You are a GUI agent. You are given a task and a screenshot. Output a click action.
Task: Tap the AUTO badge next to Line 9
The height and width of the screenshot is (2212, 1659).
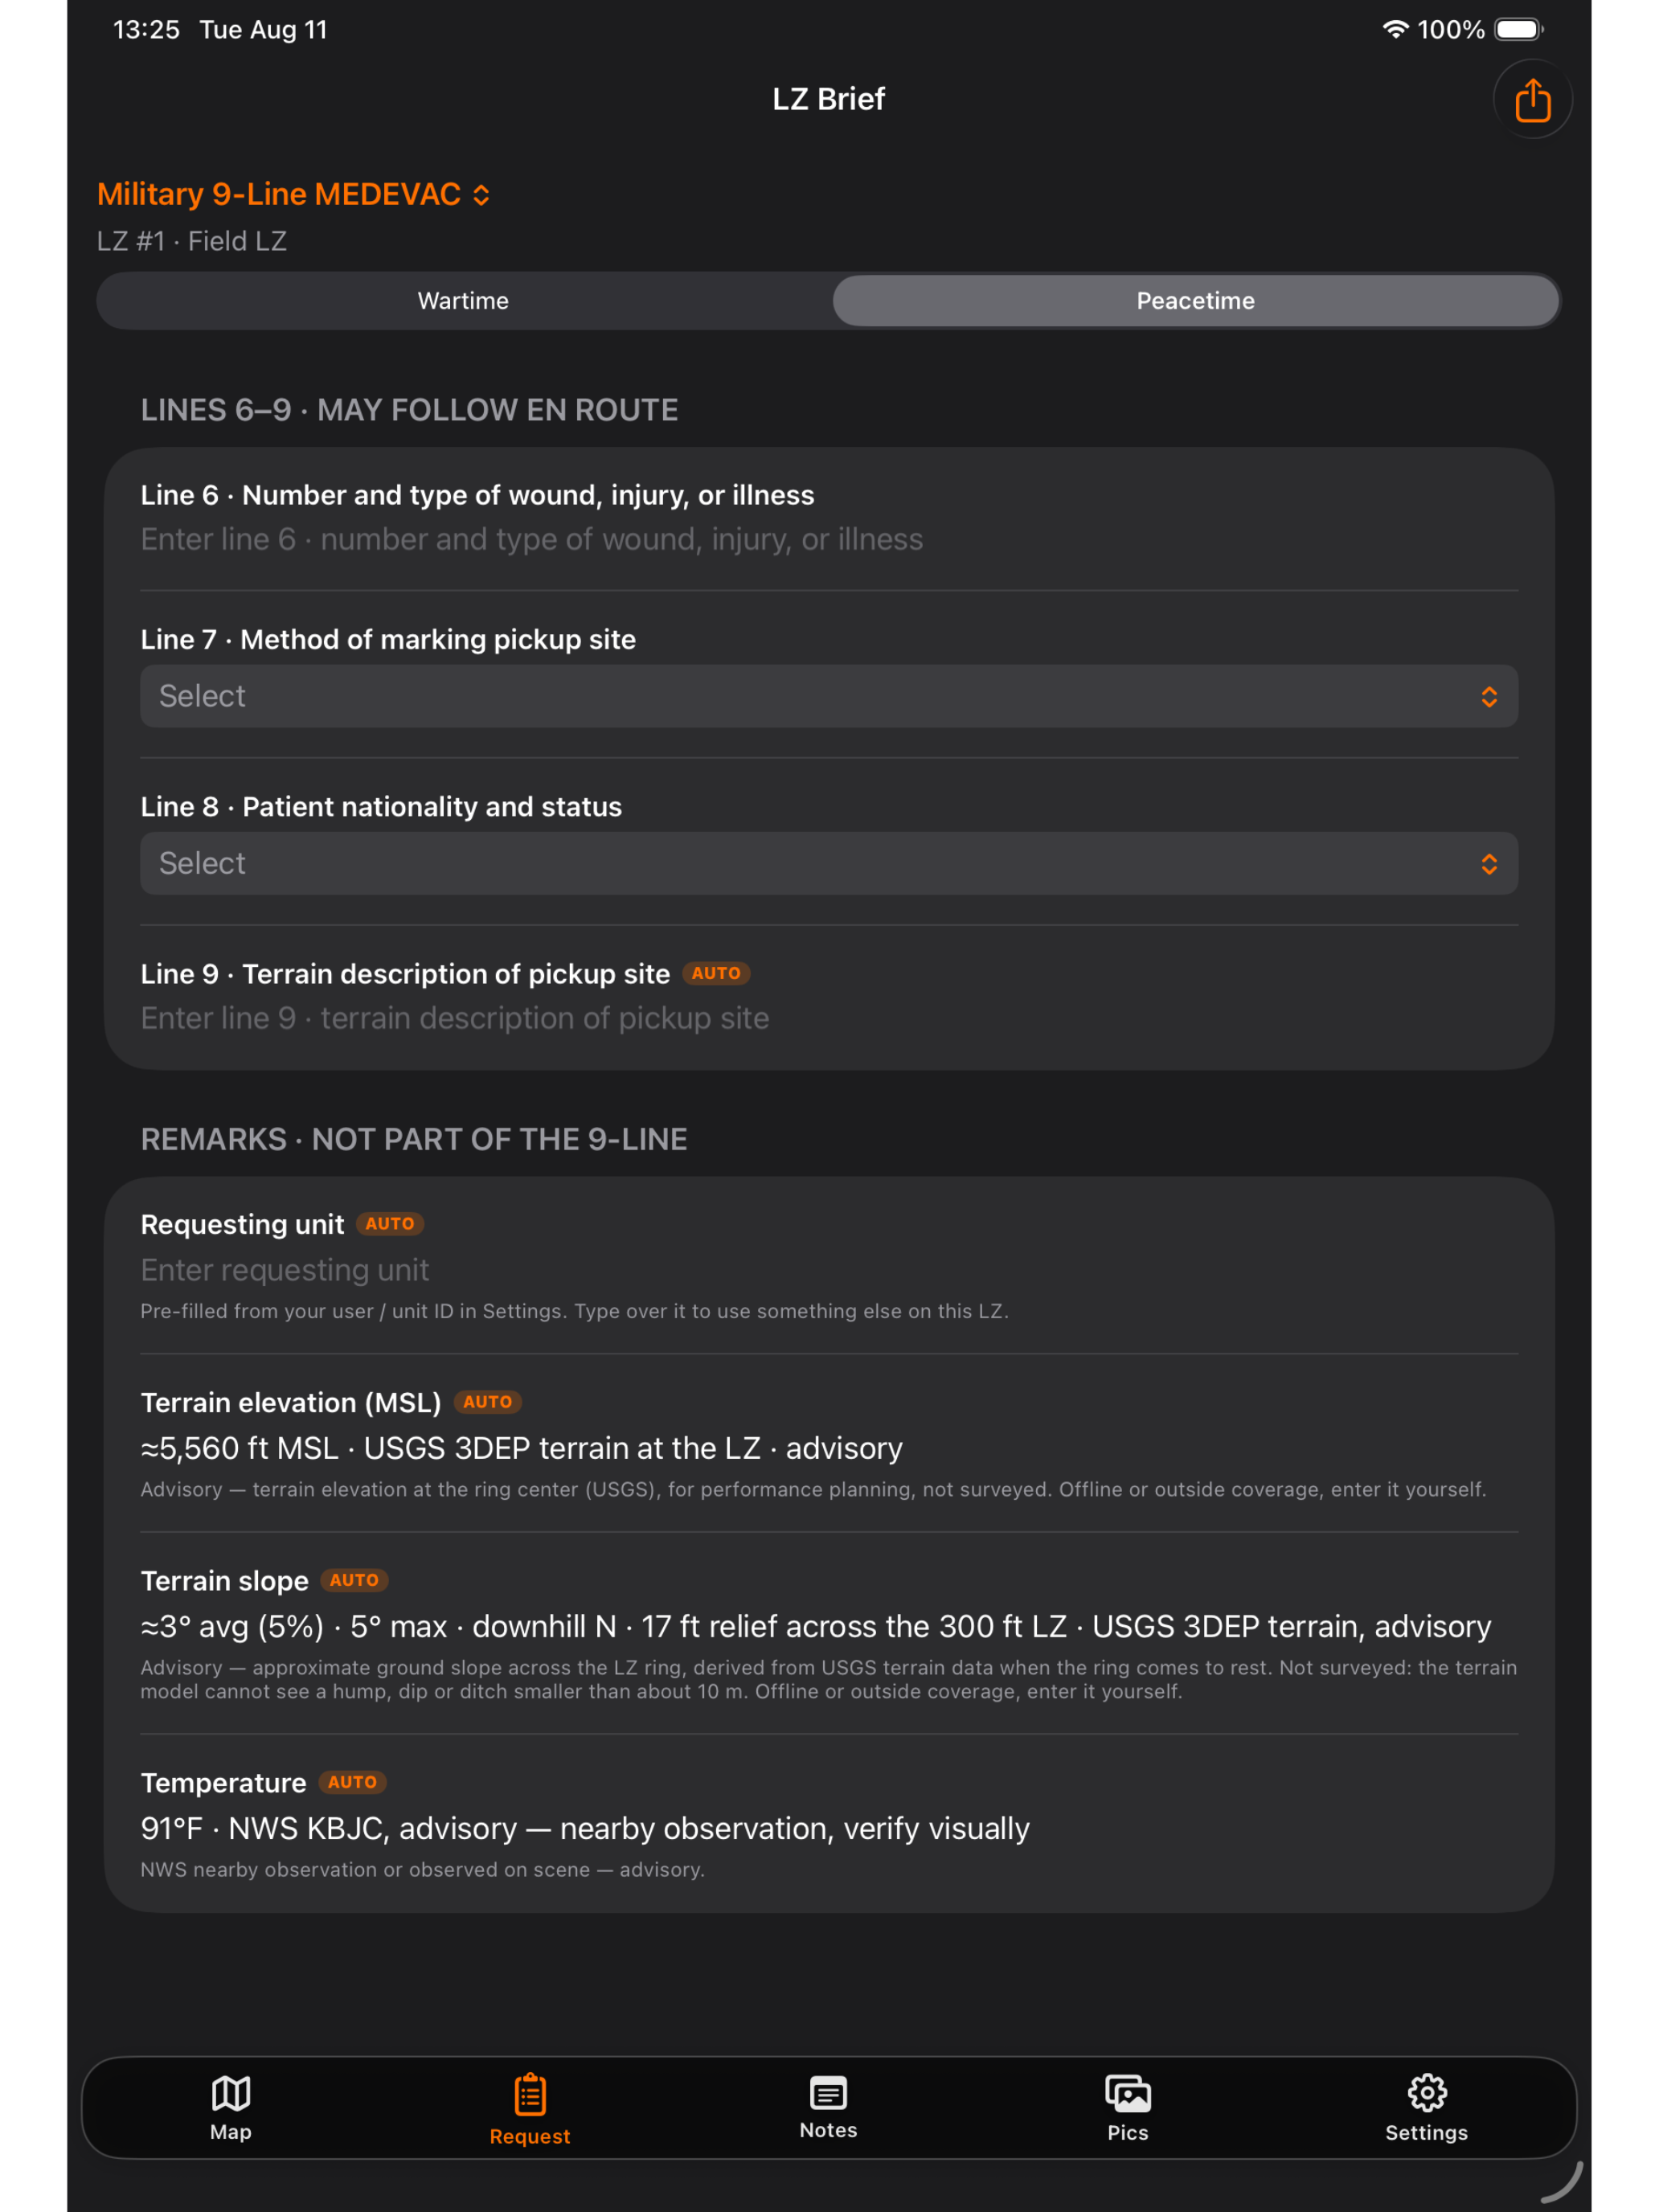[x=716, y=973]
